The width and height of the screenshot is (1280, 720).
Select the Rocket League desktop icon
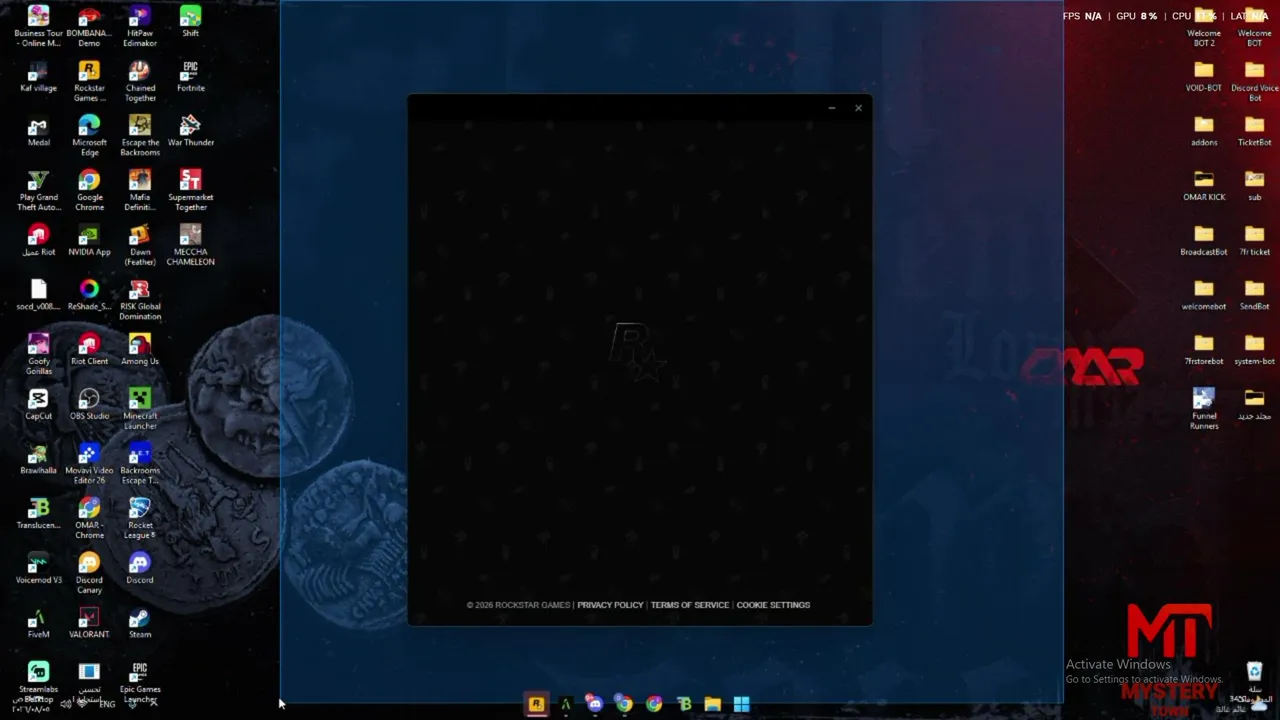tap(140, 518)
